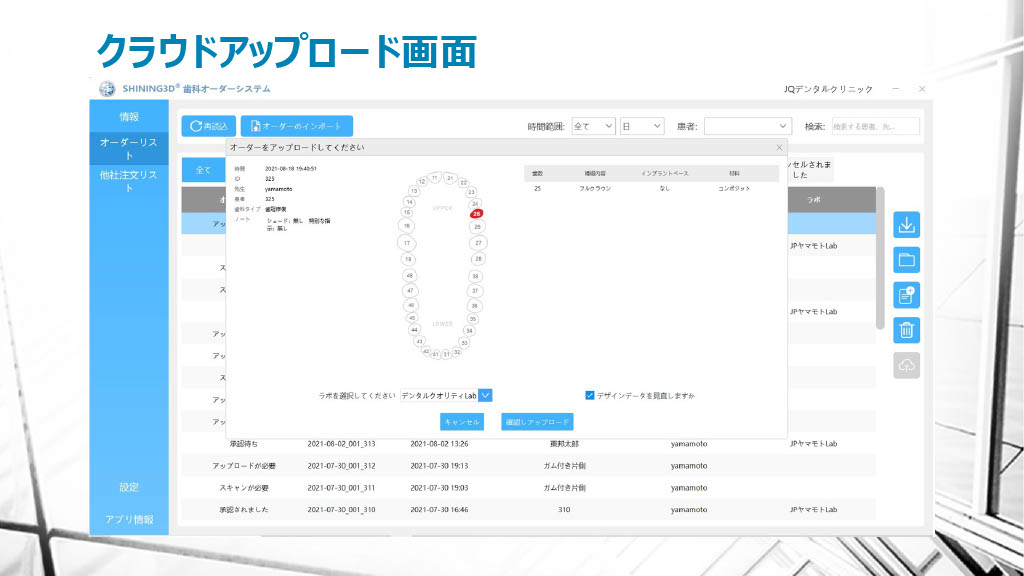
Task: Expand the 患者 patient dropdown
Action: [x=748, y=126]
